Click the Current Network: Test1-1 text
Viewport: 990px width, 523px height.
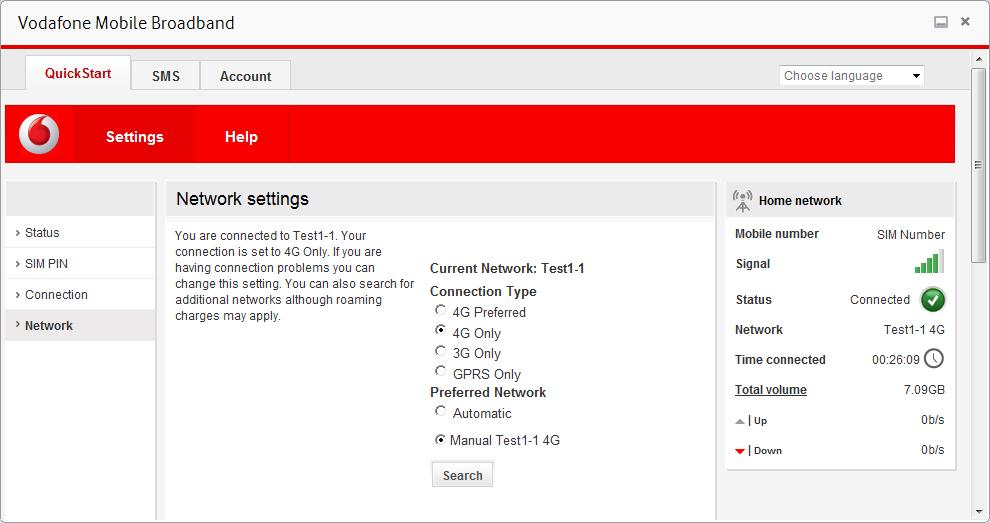tap(507, 268)
